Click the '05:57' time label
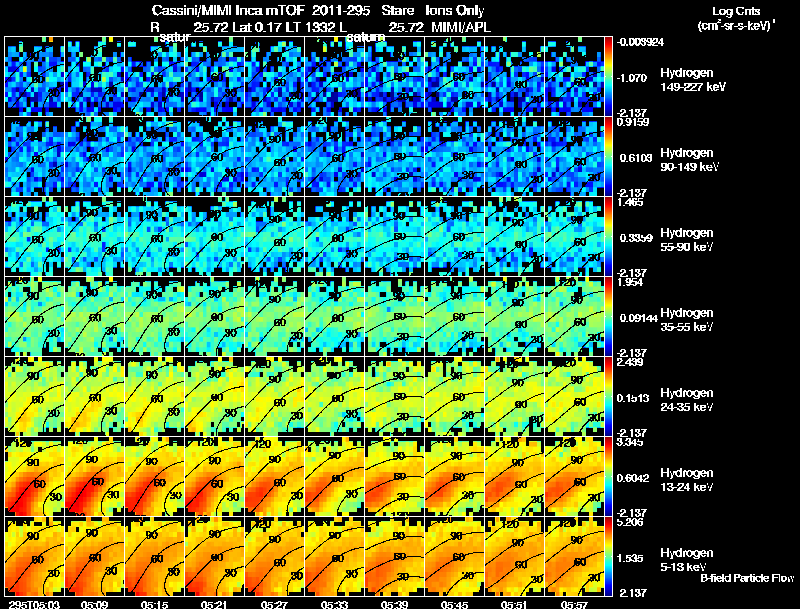 tap(574, 604)
